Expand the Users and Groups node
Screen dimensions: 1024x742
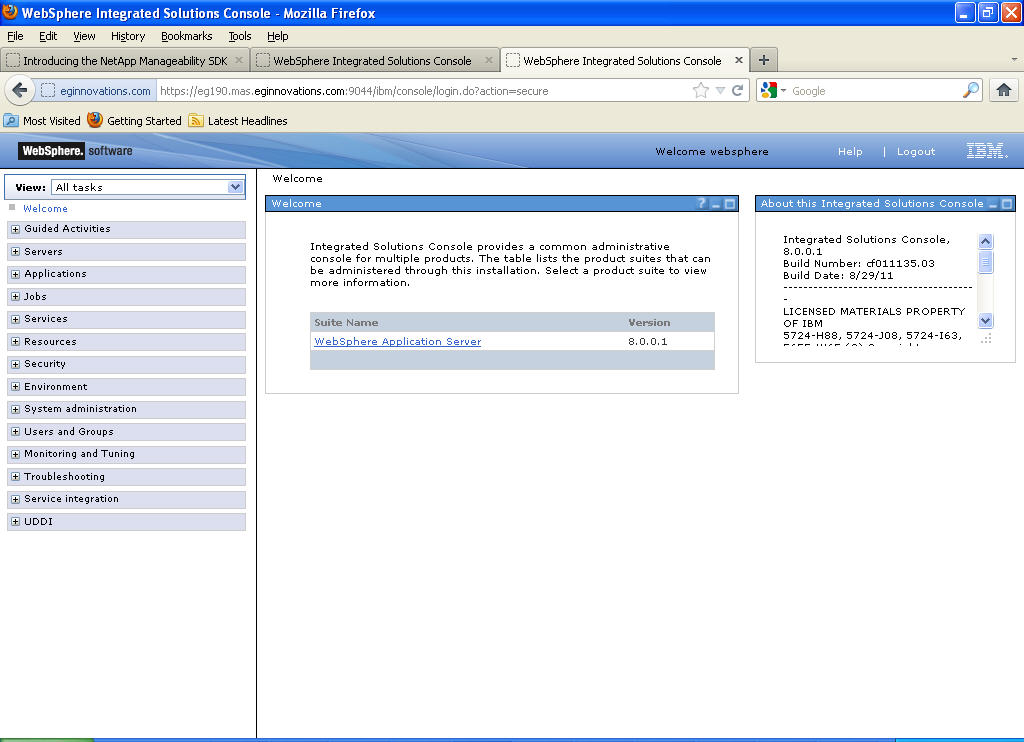tap(15, 432)
